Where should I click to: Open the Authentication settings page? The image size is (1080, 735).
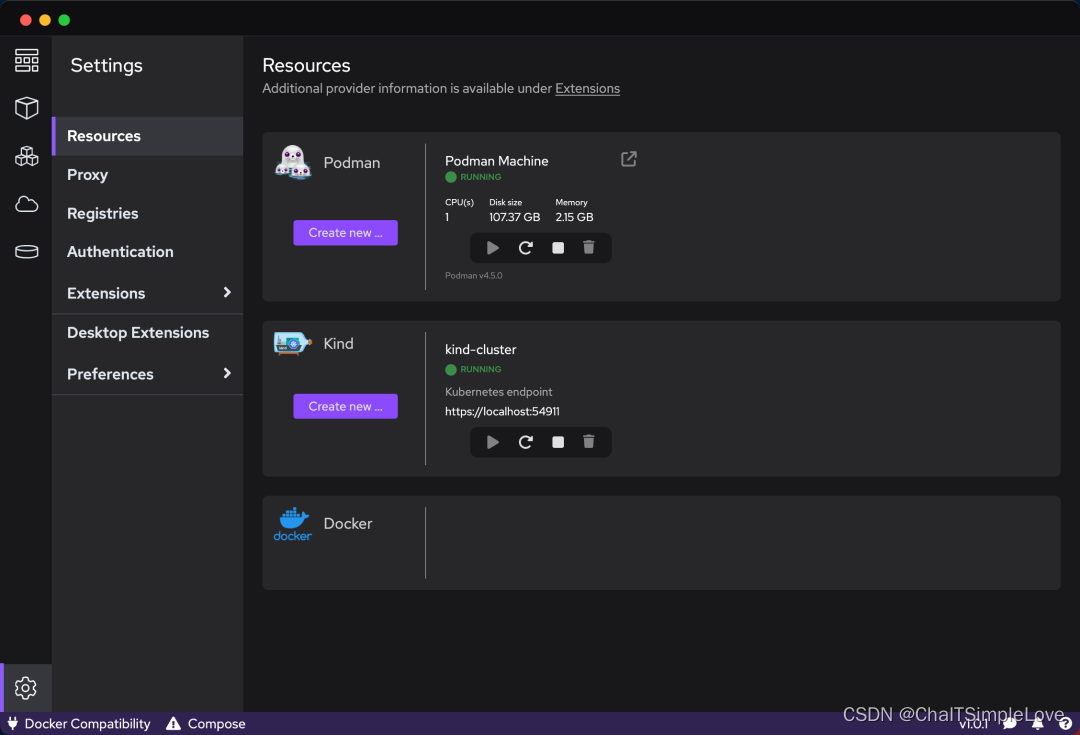[147, 251]
